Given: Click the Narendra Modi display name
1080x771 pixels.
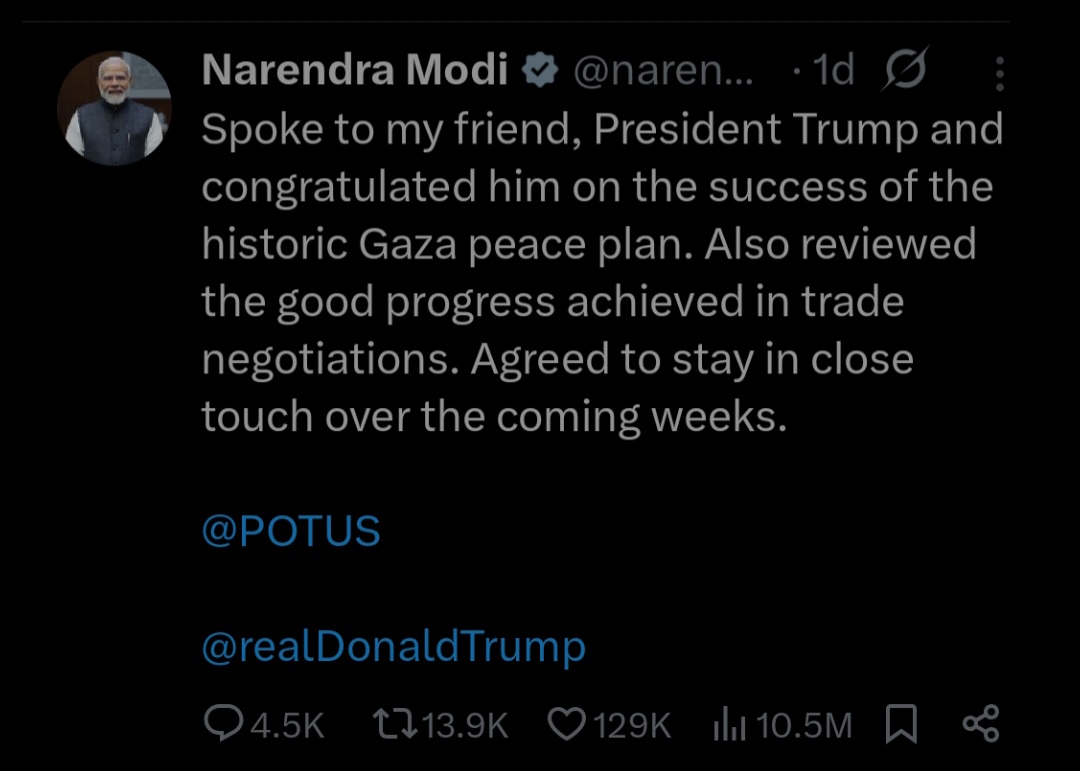Looking at the screenshot, I should [355, 72].
